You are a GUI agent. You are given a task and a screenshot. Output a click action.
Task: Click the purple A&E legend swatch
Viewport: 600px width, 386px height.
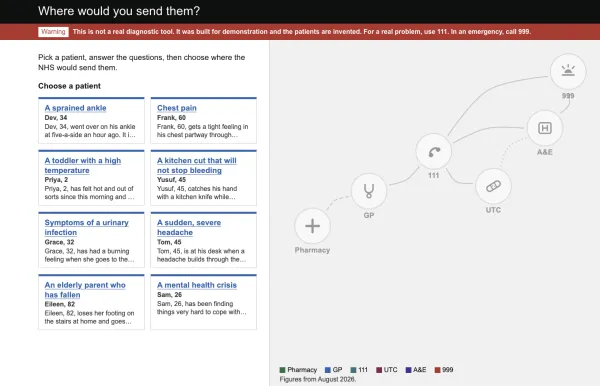pyautogui.click(x=408, y=370)
